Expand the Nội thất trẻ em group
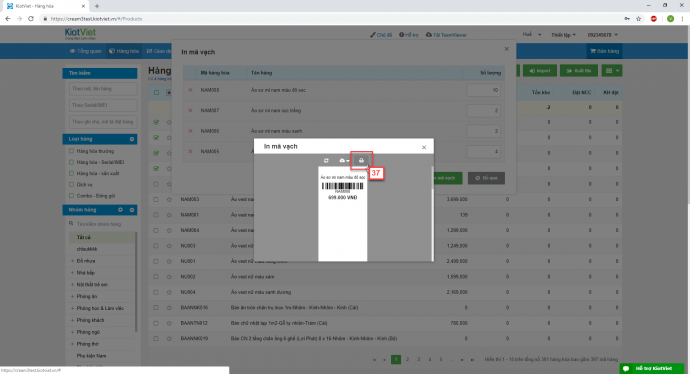Screen dimensions: 690x374 [x=72, y=285]
